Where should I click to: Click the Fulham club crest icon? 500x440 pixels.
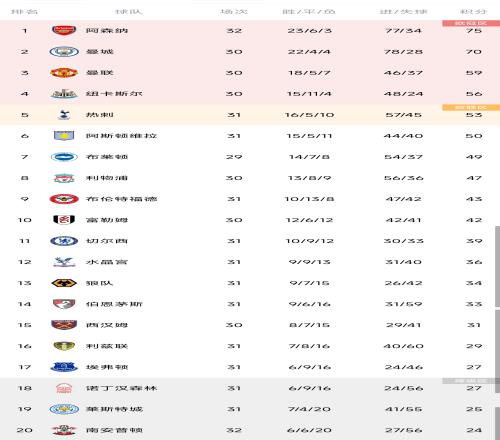tap(64, 220)
